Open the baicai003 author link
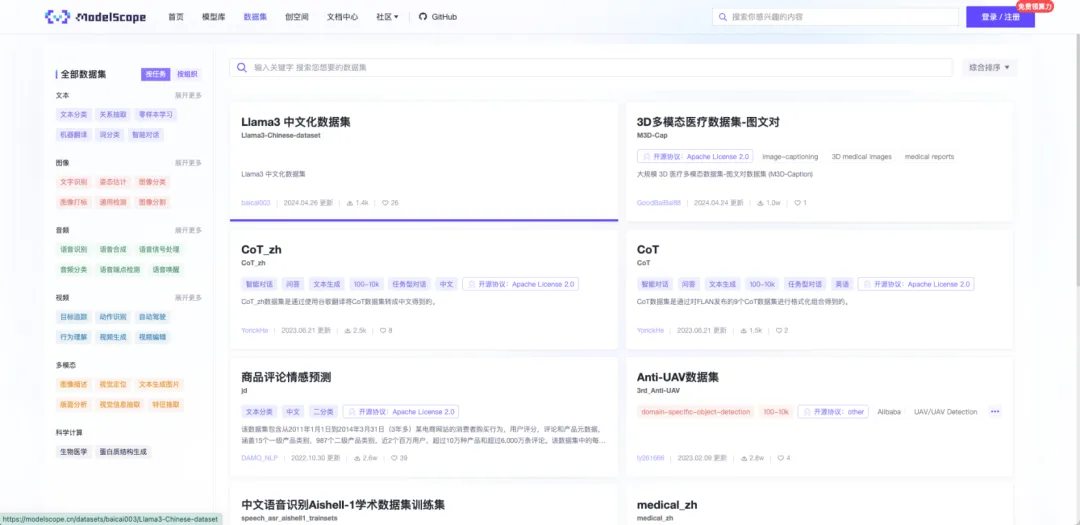This screenshot has width=1080, height=525. click(256, 203)
